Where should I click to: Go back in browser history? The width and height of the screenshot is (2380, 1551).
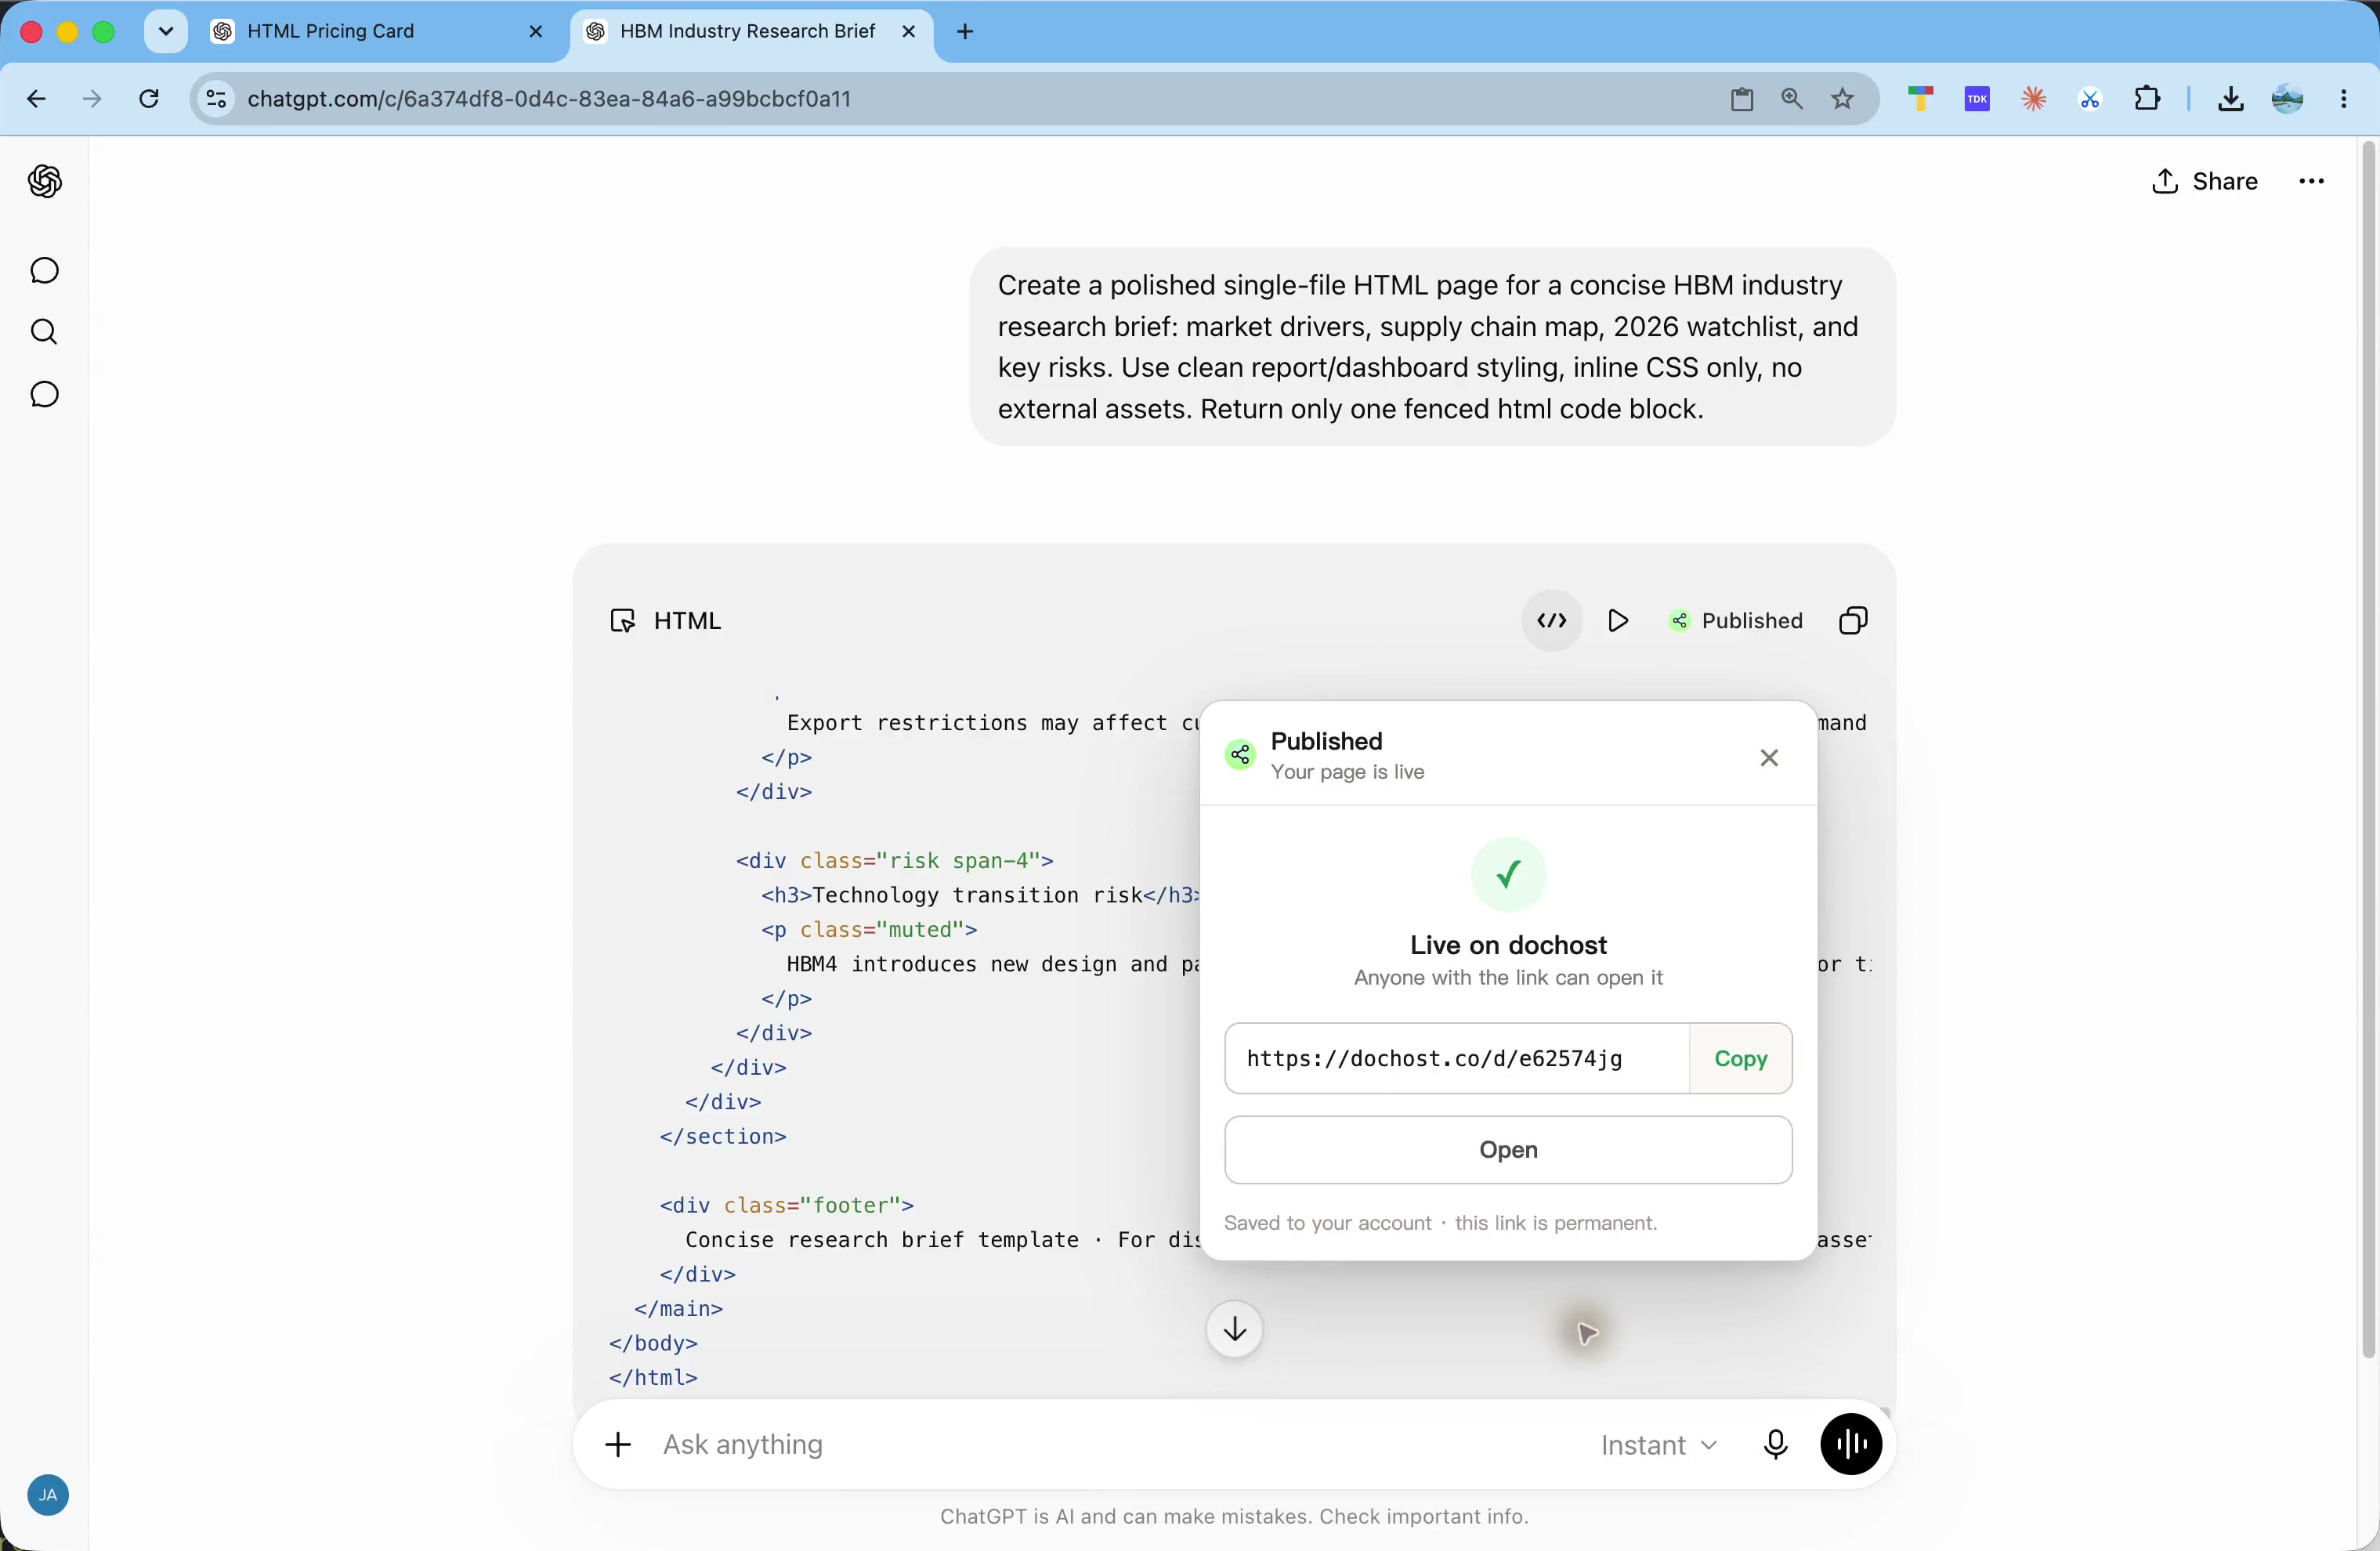pyautogui.click(x=36, y=99)
